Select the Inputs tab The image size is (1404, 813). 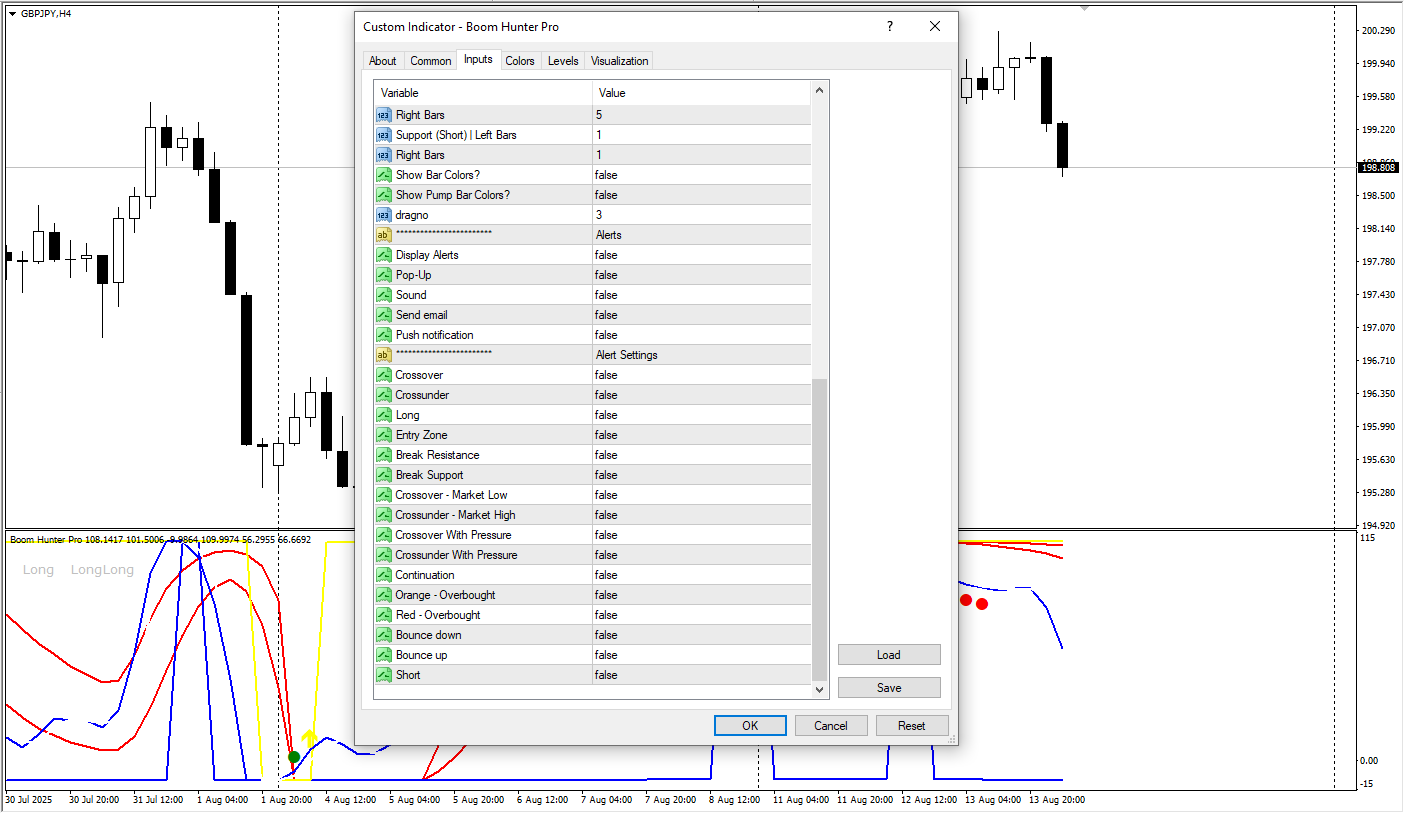pyautogui.click(x=478, y=60)
